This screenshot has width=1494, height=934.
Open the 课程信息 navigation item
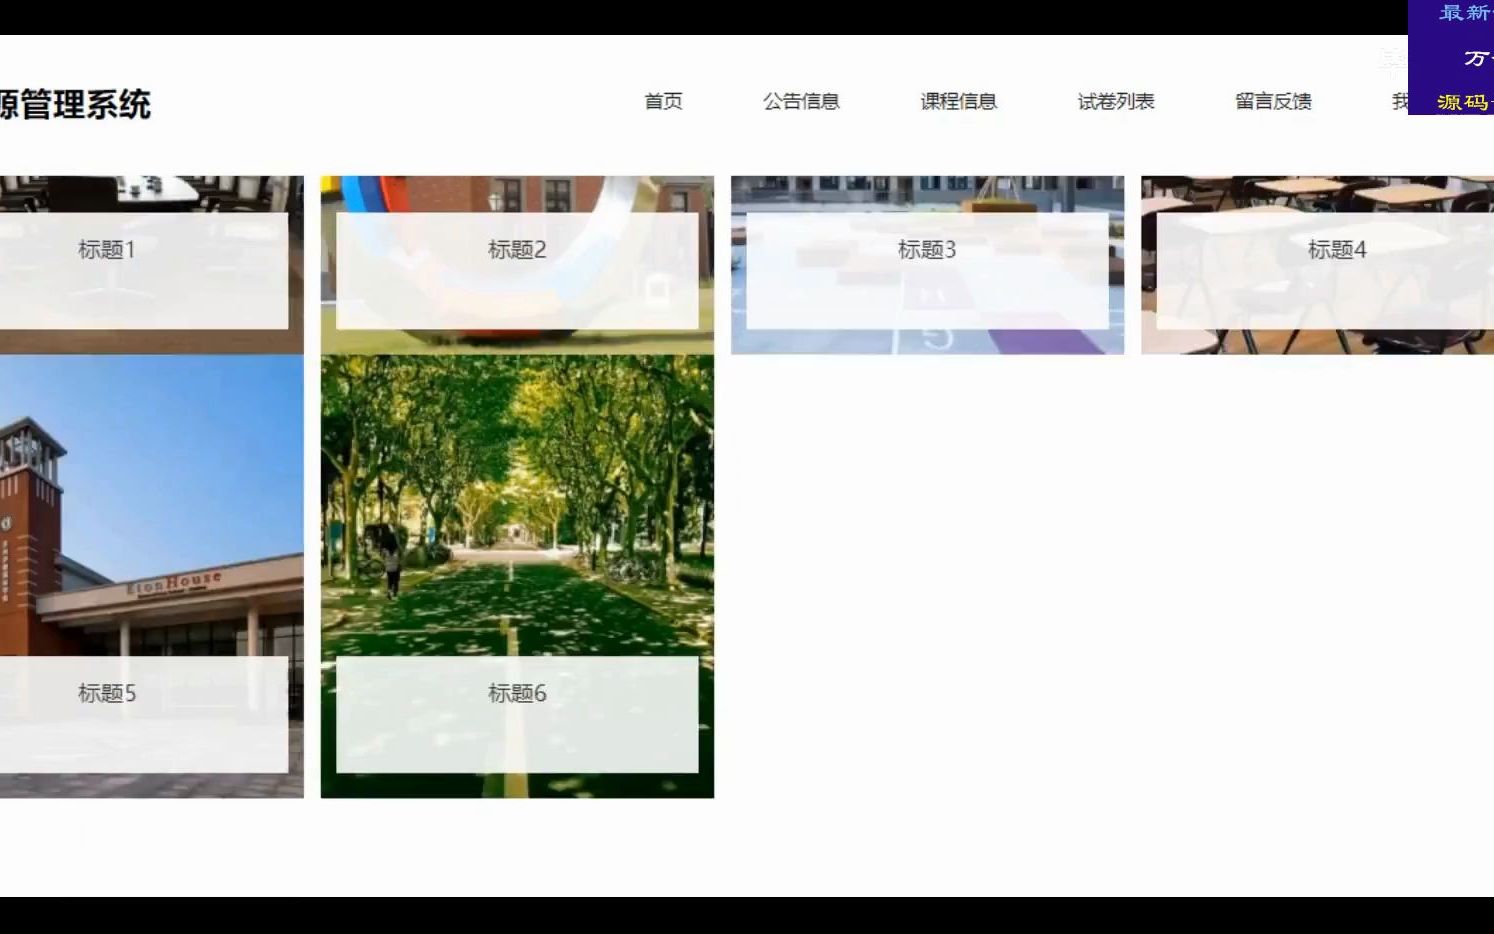958,100
